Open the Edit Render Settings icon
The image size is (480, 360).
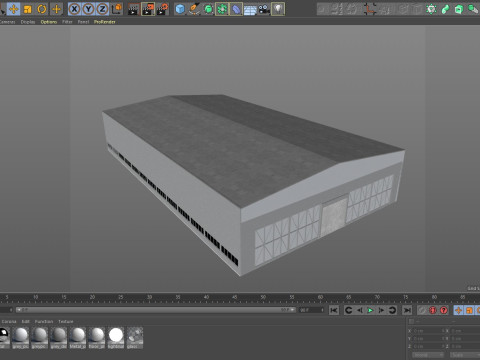coord(162,9)
